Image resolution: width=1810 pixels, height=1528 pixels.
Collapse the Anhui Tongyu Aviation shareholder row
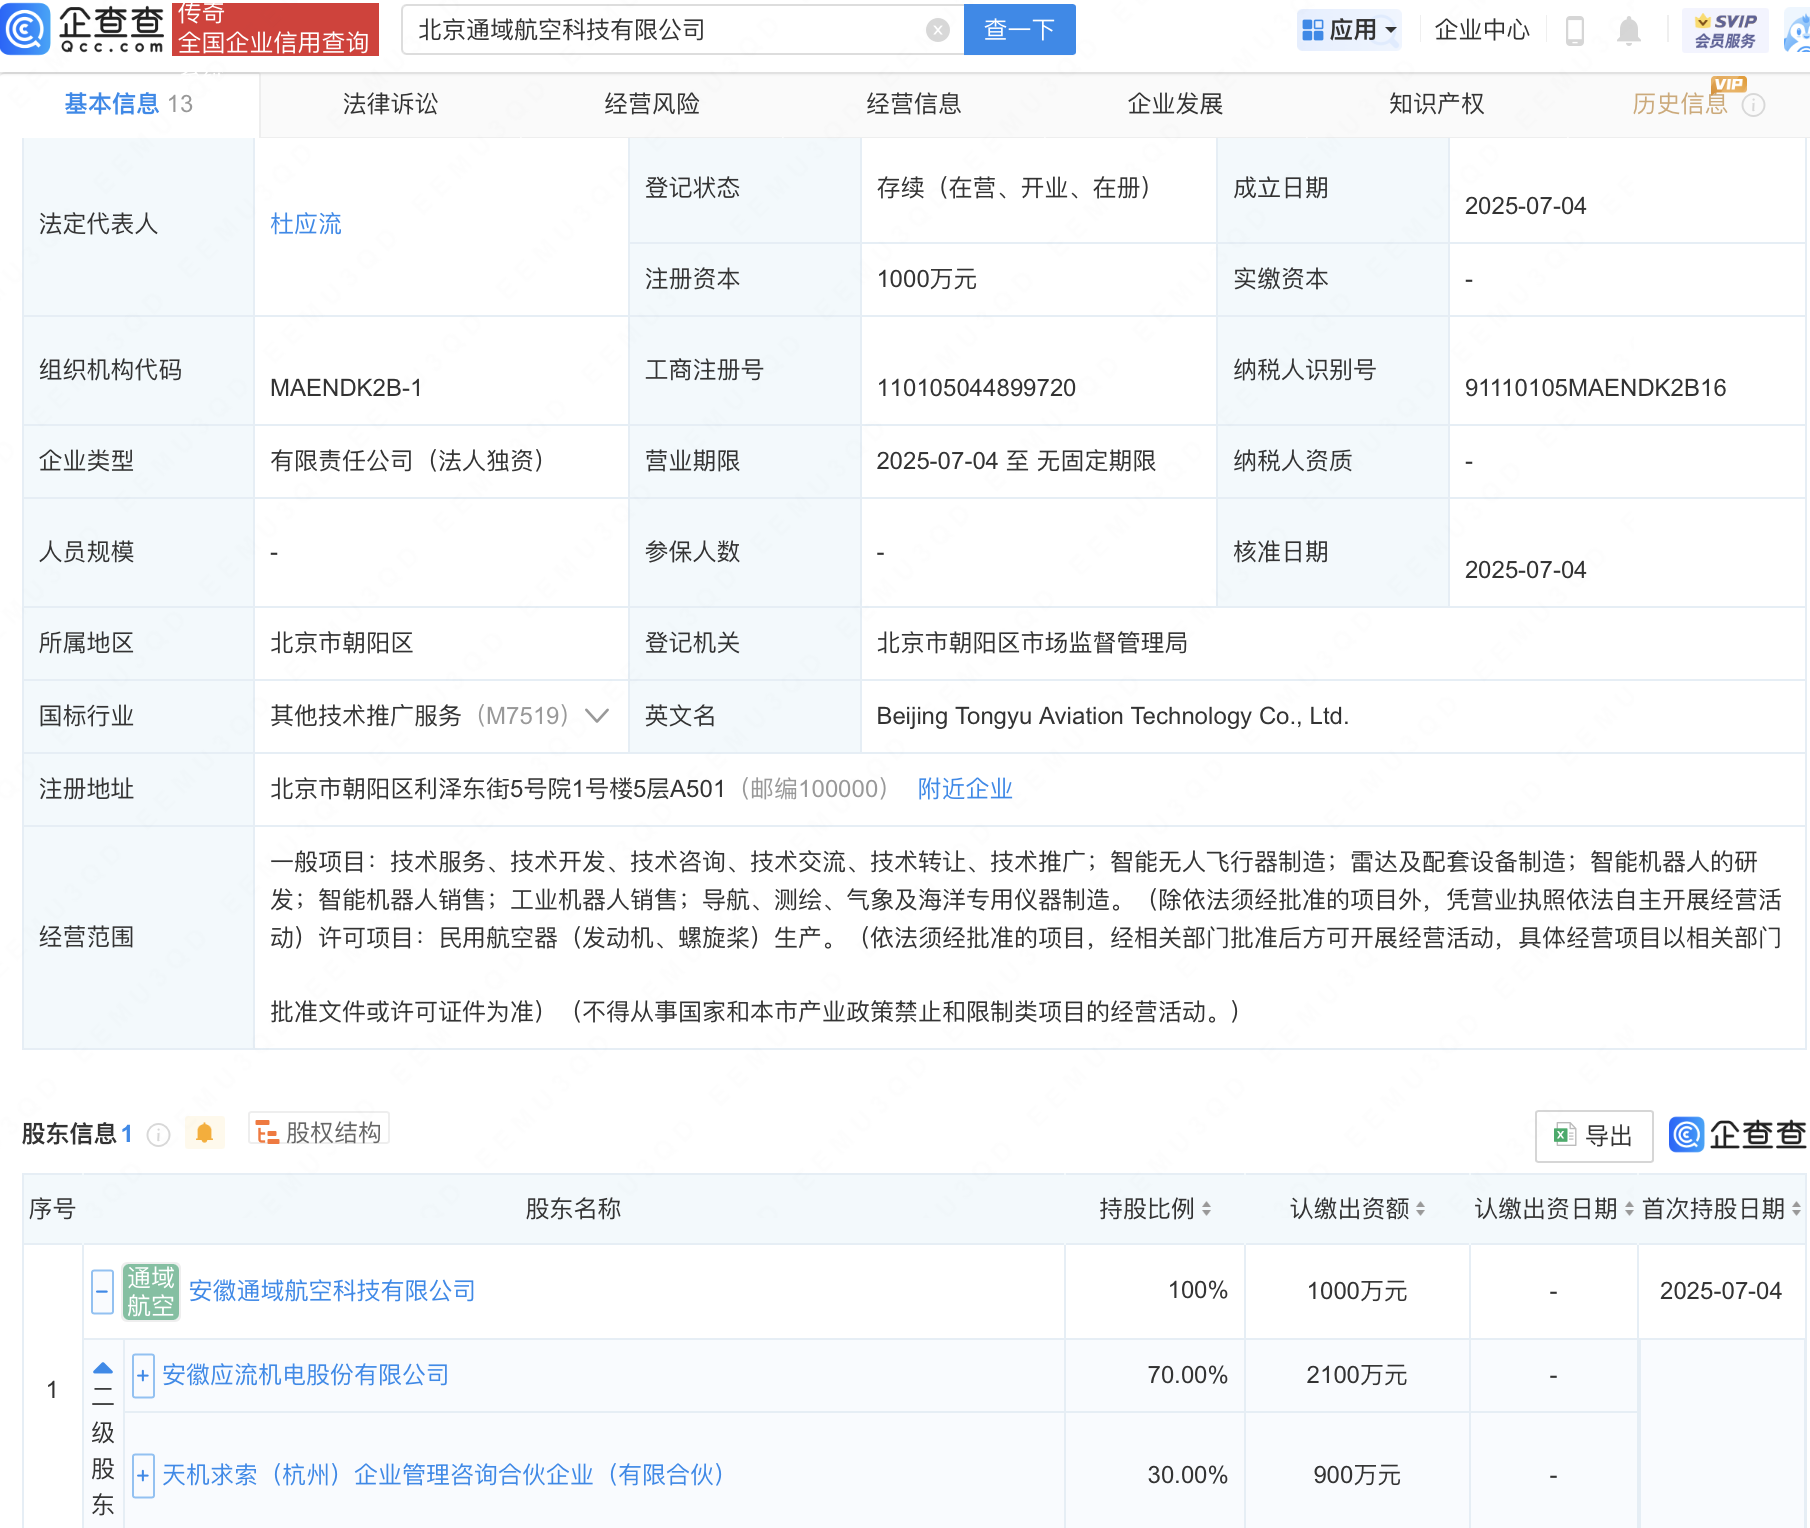tap(102, 1291)
